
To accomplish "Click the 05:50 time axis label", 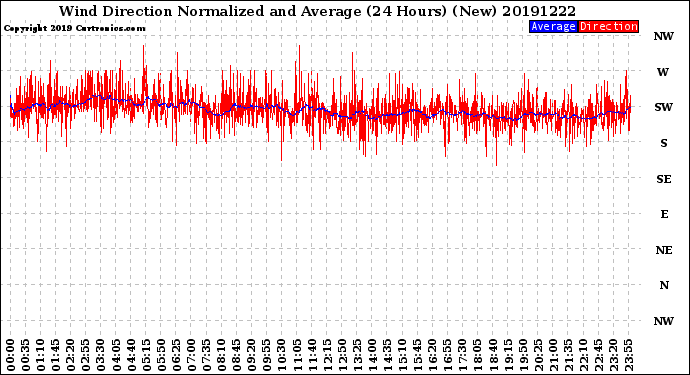I will (x=161, y=355).
